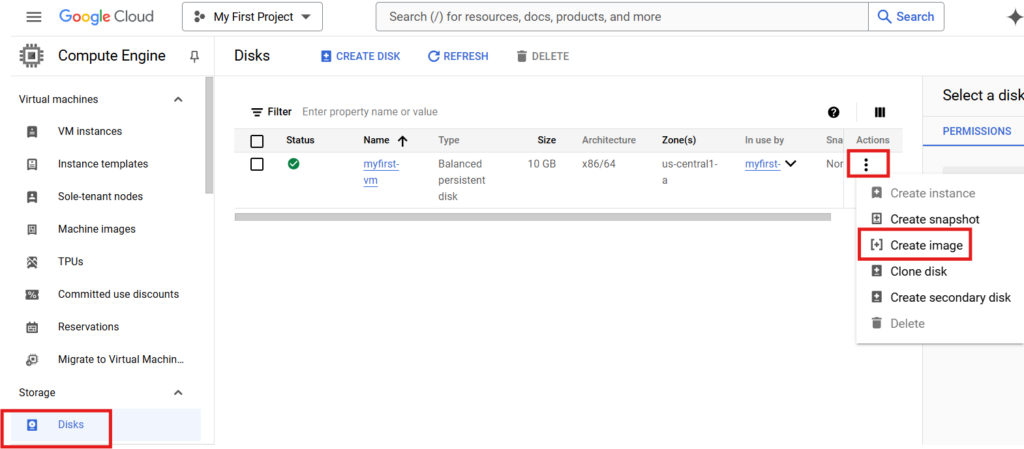This screenshot has width=1024, height=449.
Task: Click the pin icon beside Compute Engine
Action: [194, 57]
